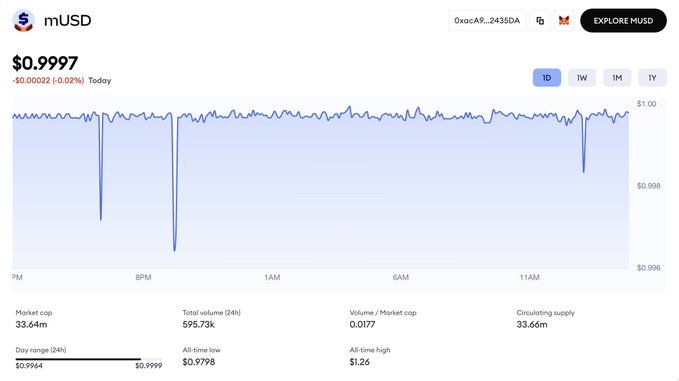Viewport: 679px width, 381px height.
Task: Click the total volume value 595.73k
Action: 198,324
